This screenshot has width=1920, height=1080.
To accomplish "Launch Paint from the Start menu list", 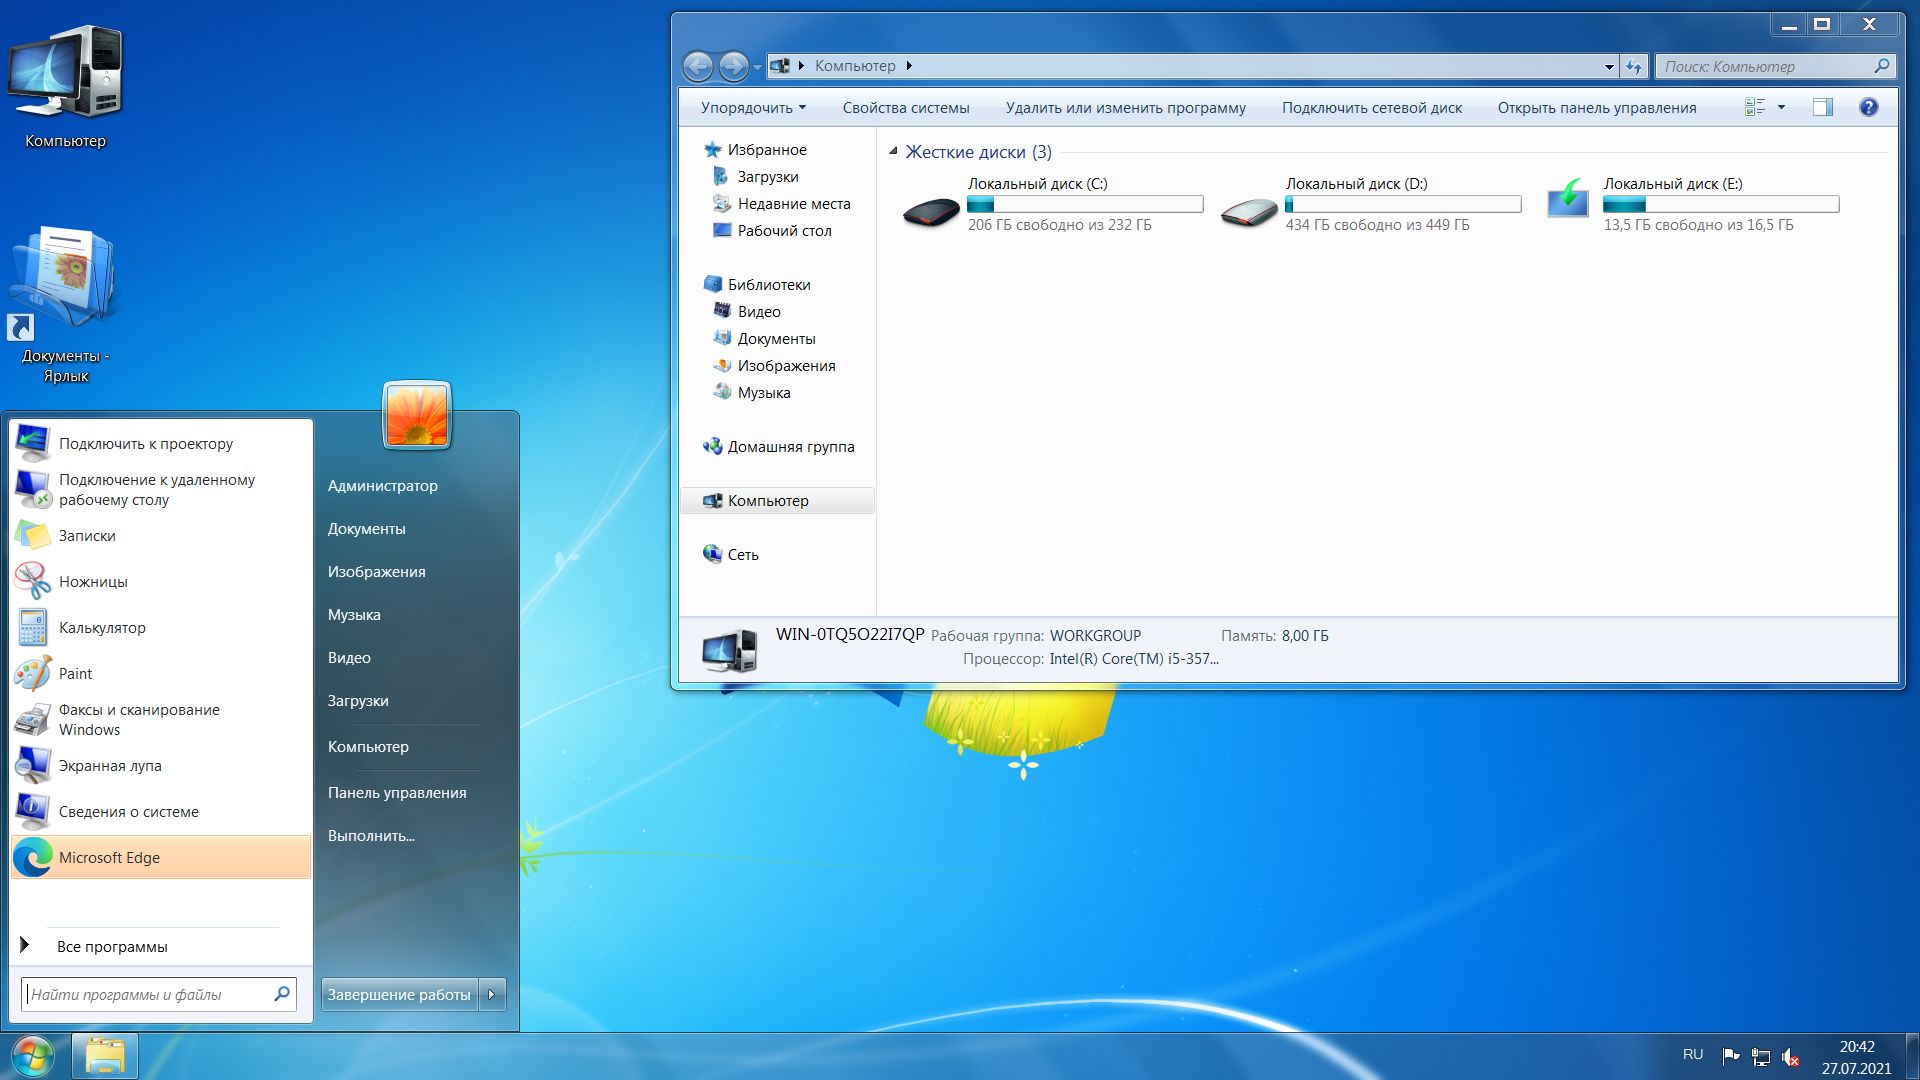I will pos(75,673).
